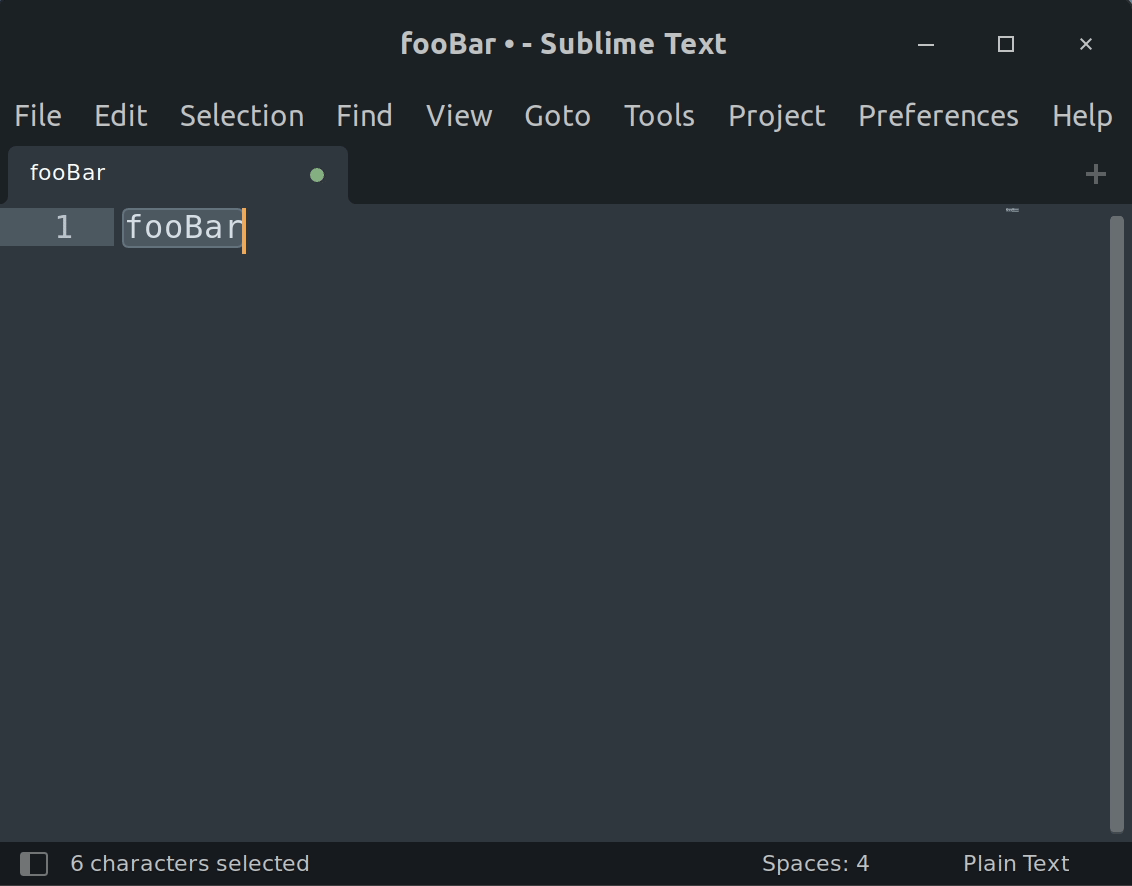Open the Edit menu
This screenshot has width=1132, height=886.
coord(121,116)
